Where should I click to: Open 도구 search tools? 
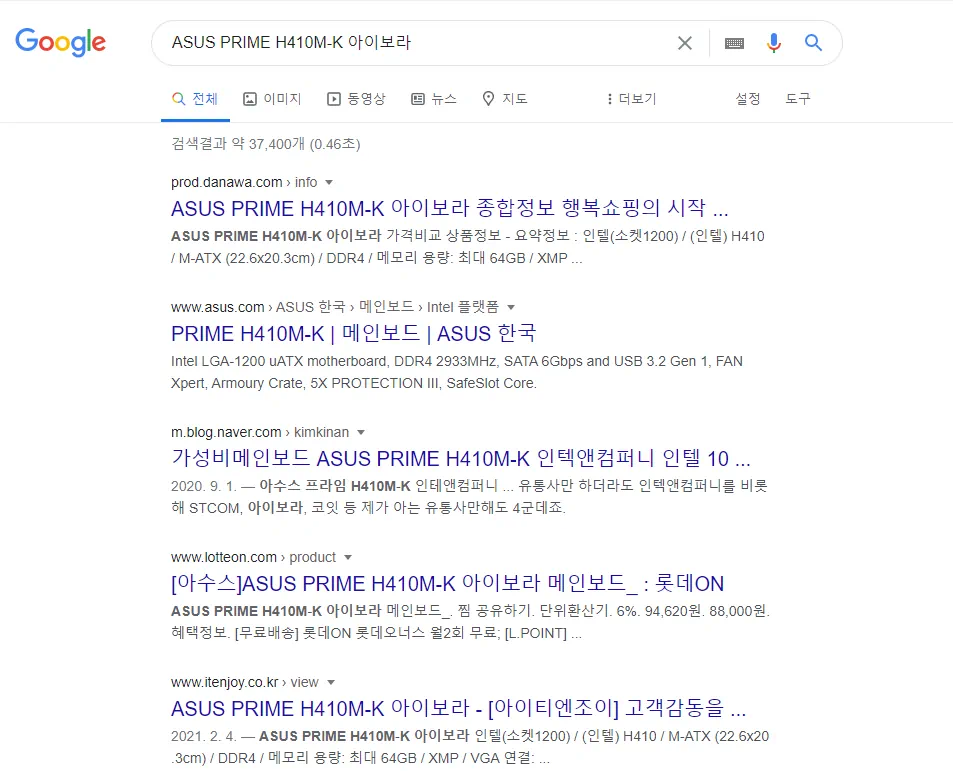point(797,99)
